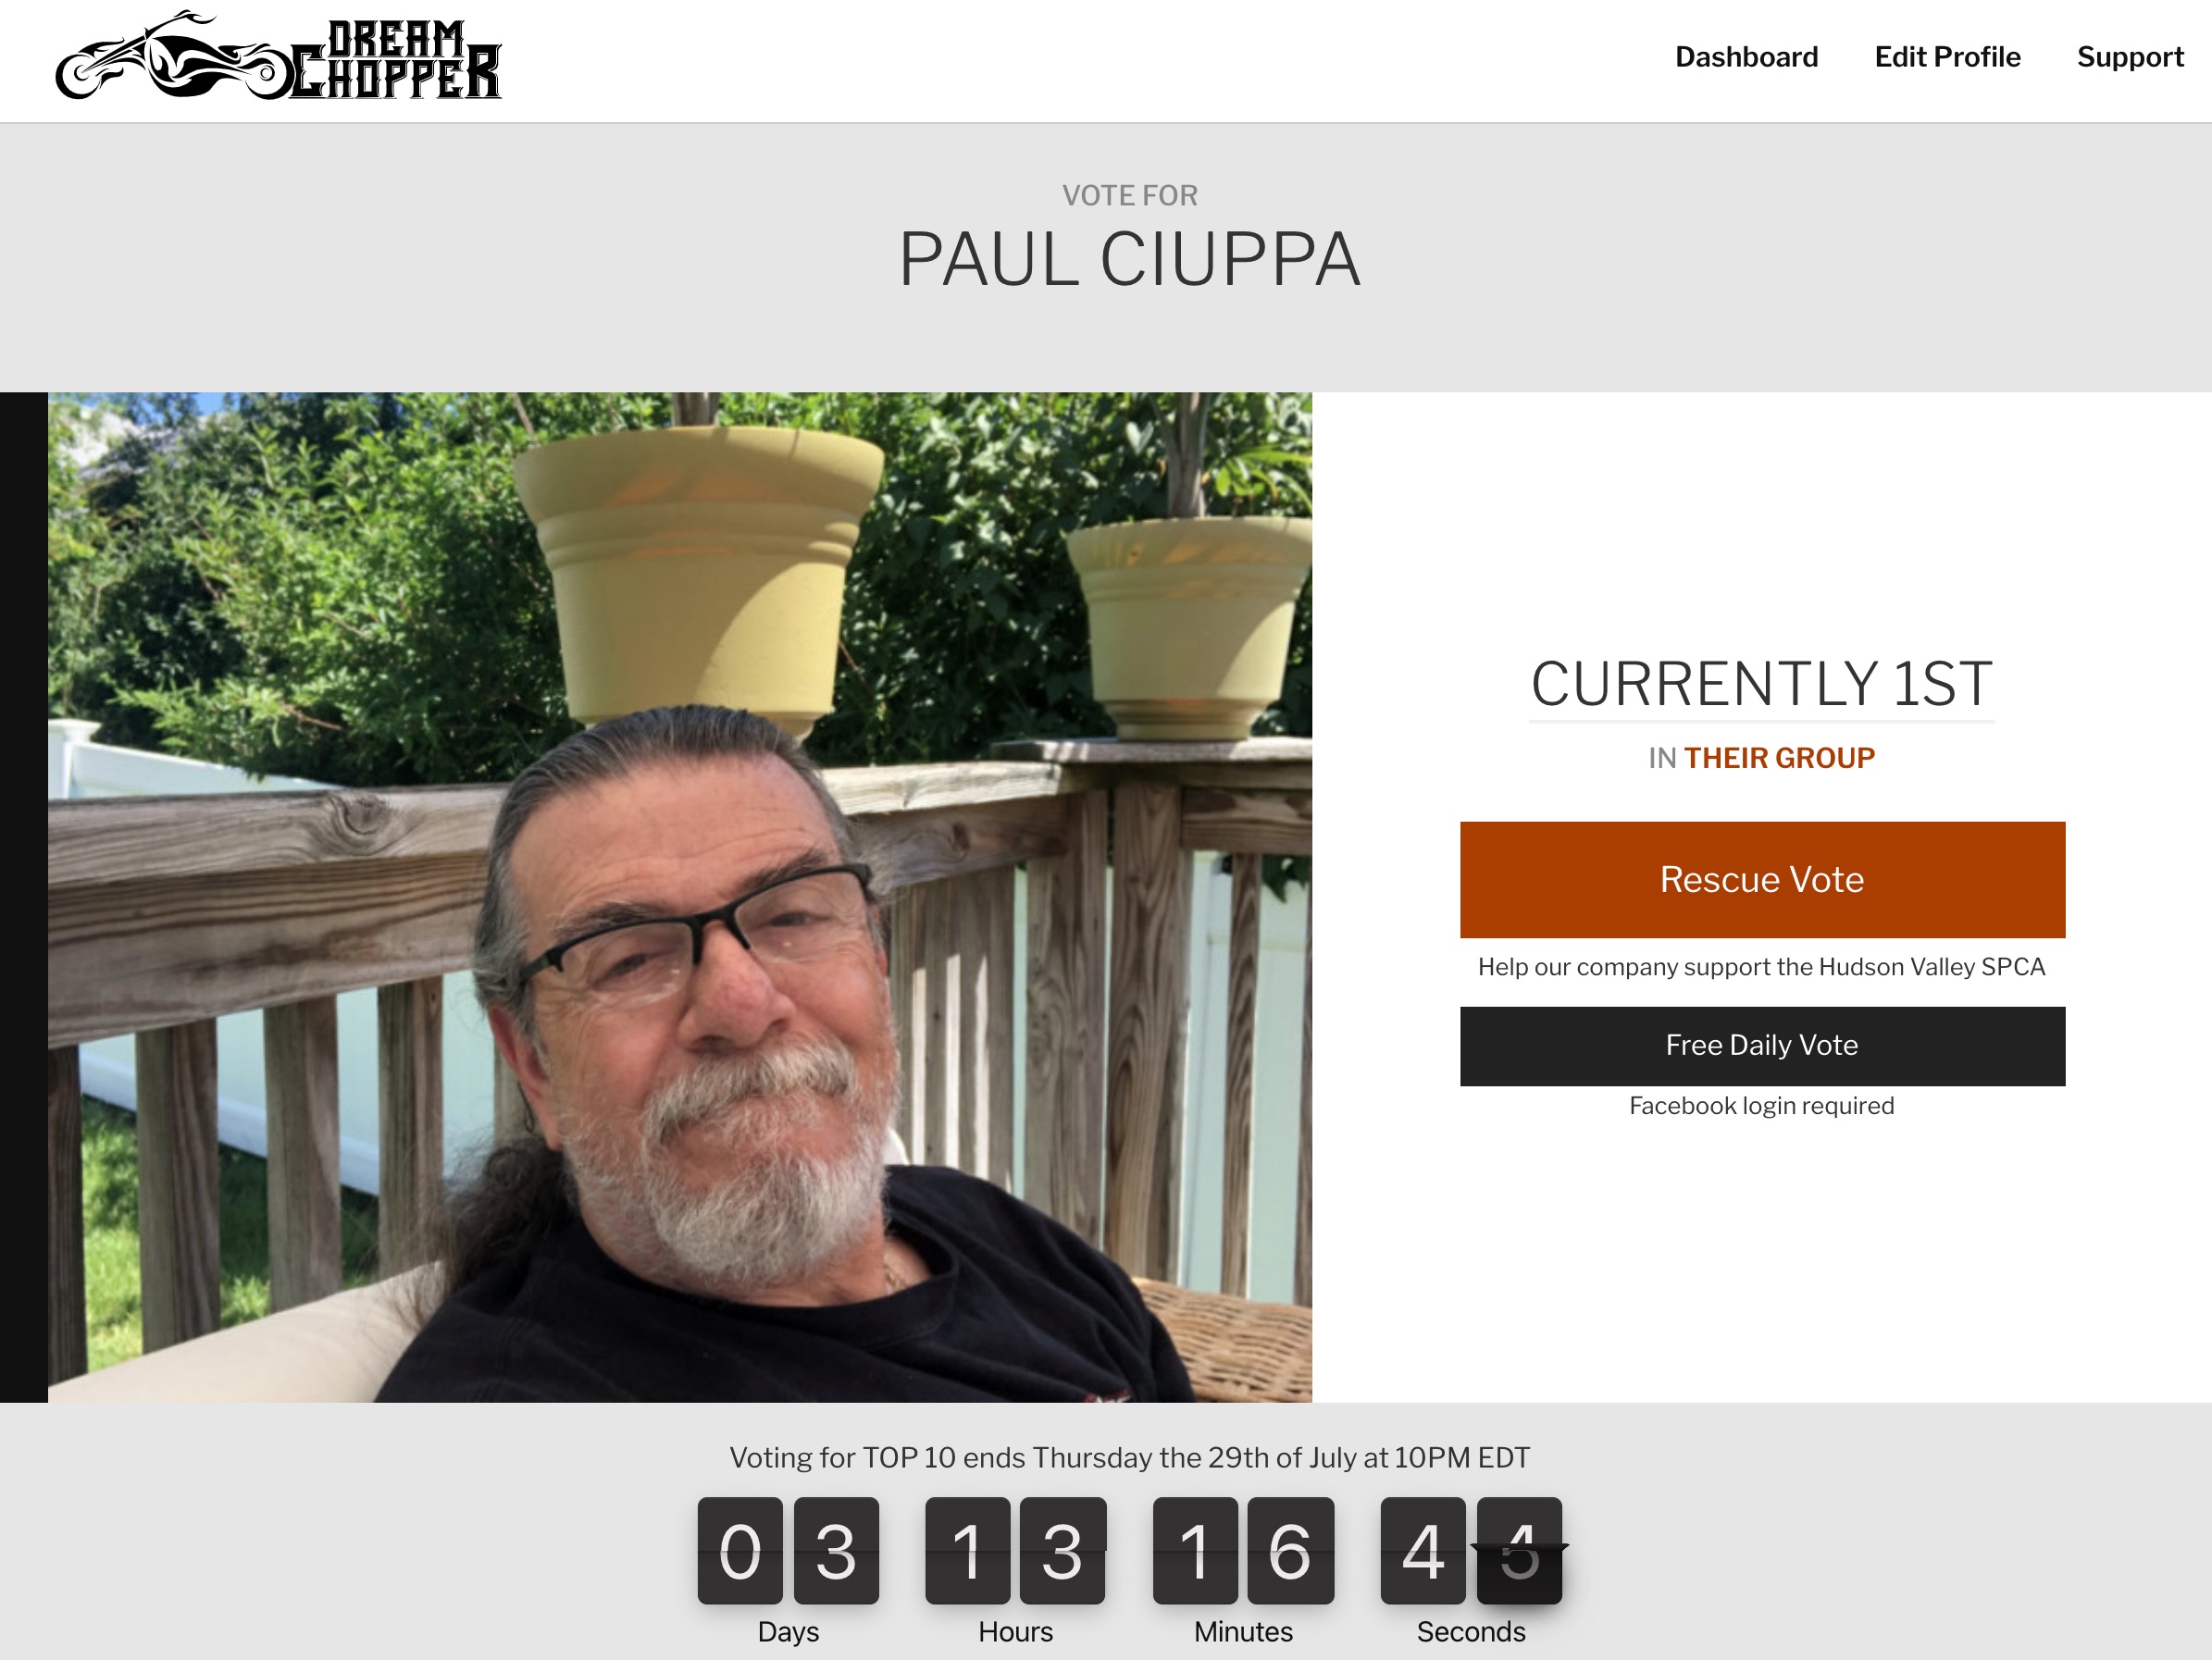Click the flipping Seconds ones digit tile
This screenshot has height=1660, width=2212.
[x=1519, y=1550]
